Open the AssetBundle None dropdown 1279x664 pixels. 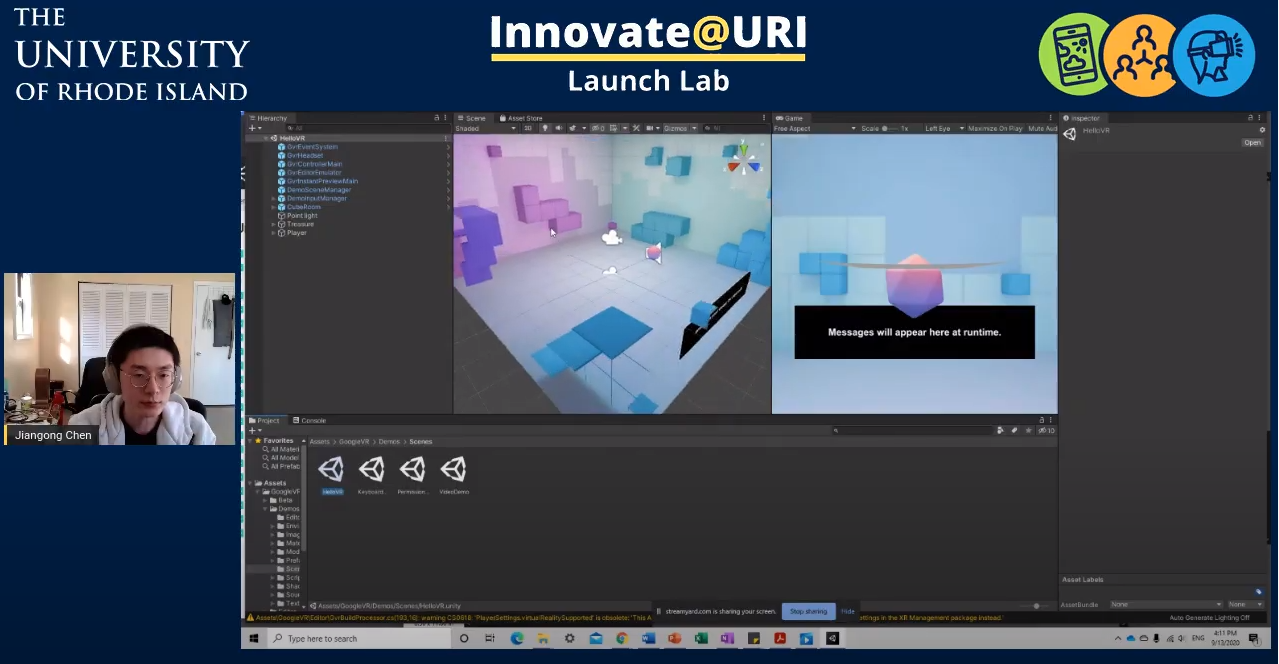[x=1166, y=604]
